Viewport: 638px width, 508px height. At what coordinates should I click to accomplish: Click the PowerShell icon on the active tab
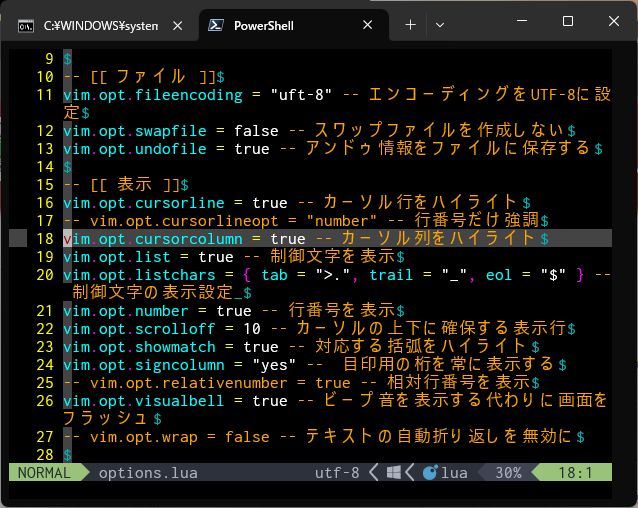(x=214, y=25)
